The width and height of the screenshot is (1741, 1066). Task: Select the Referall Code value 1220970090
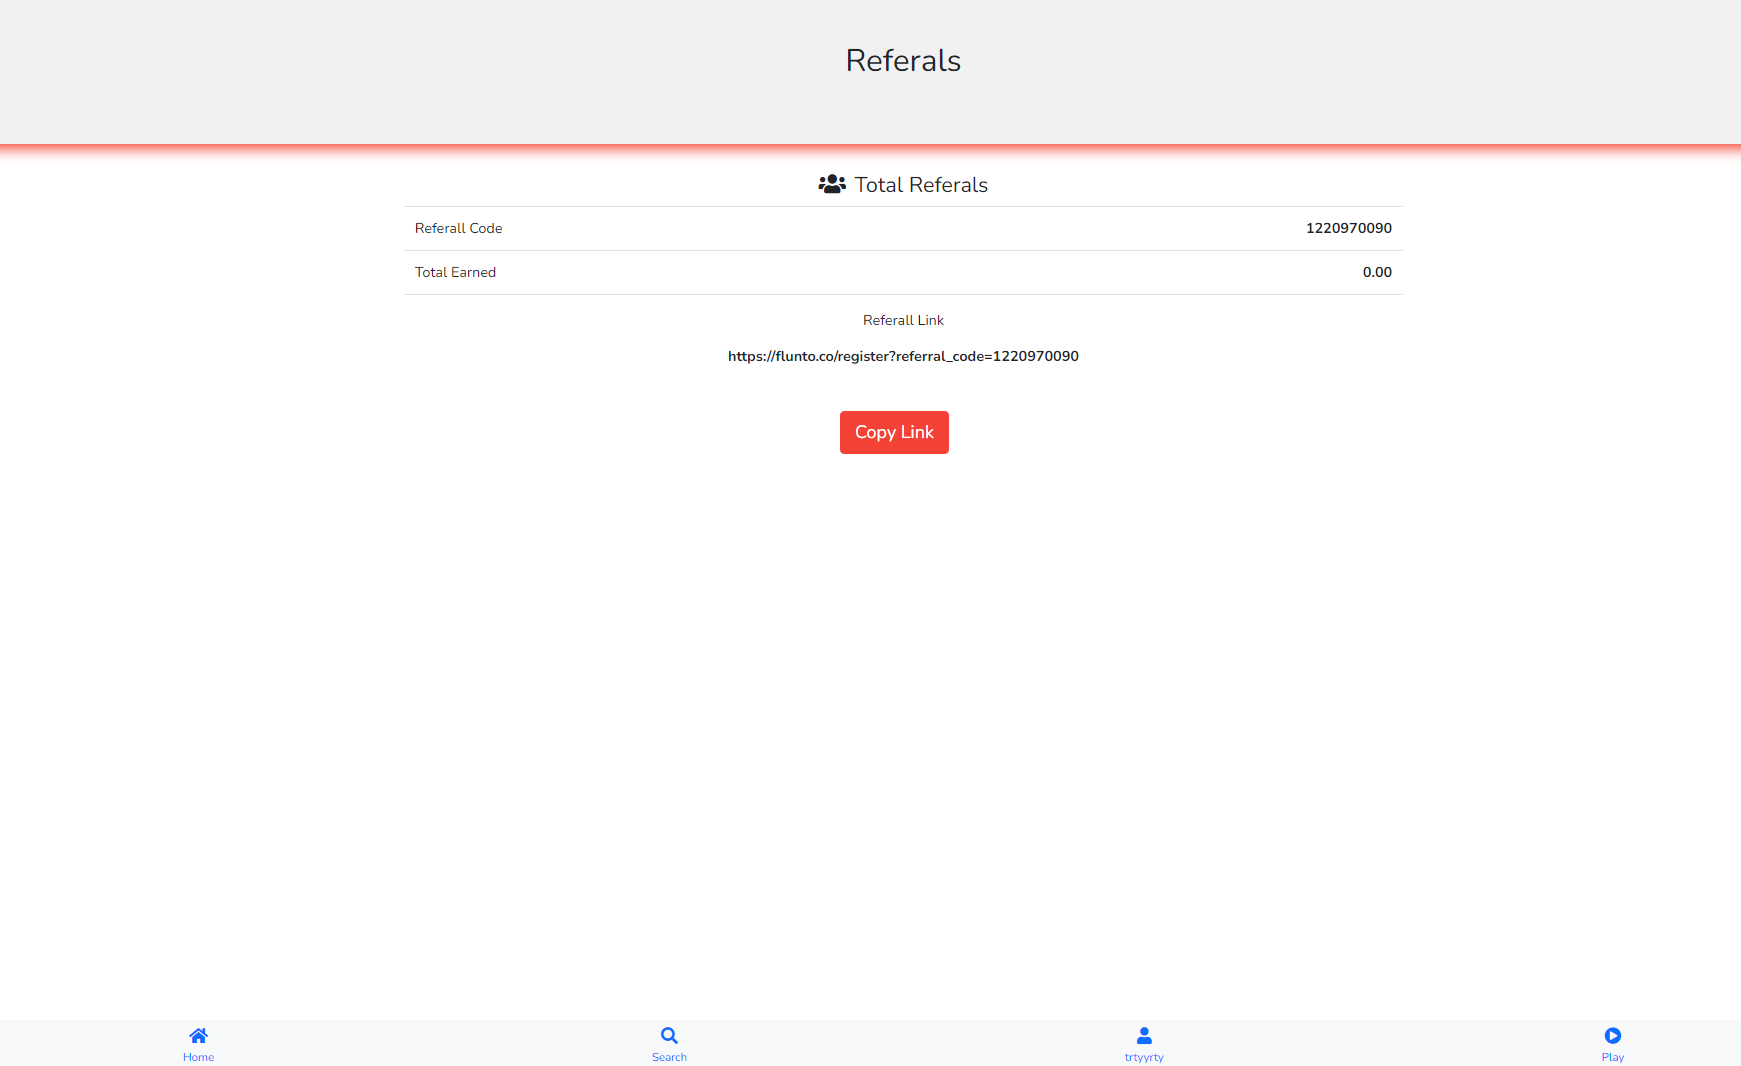(1348, 228)
